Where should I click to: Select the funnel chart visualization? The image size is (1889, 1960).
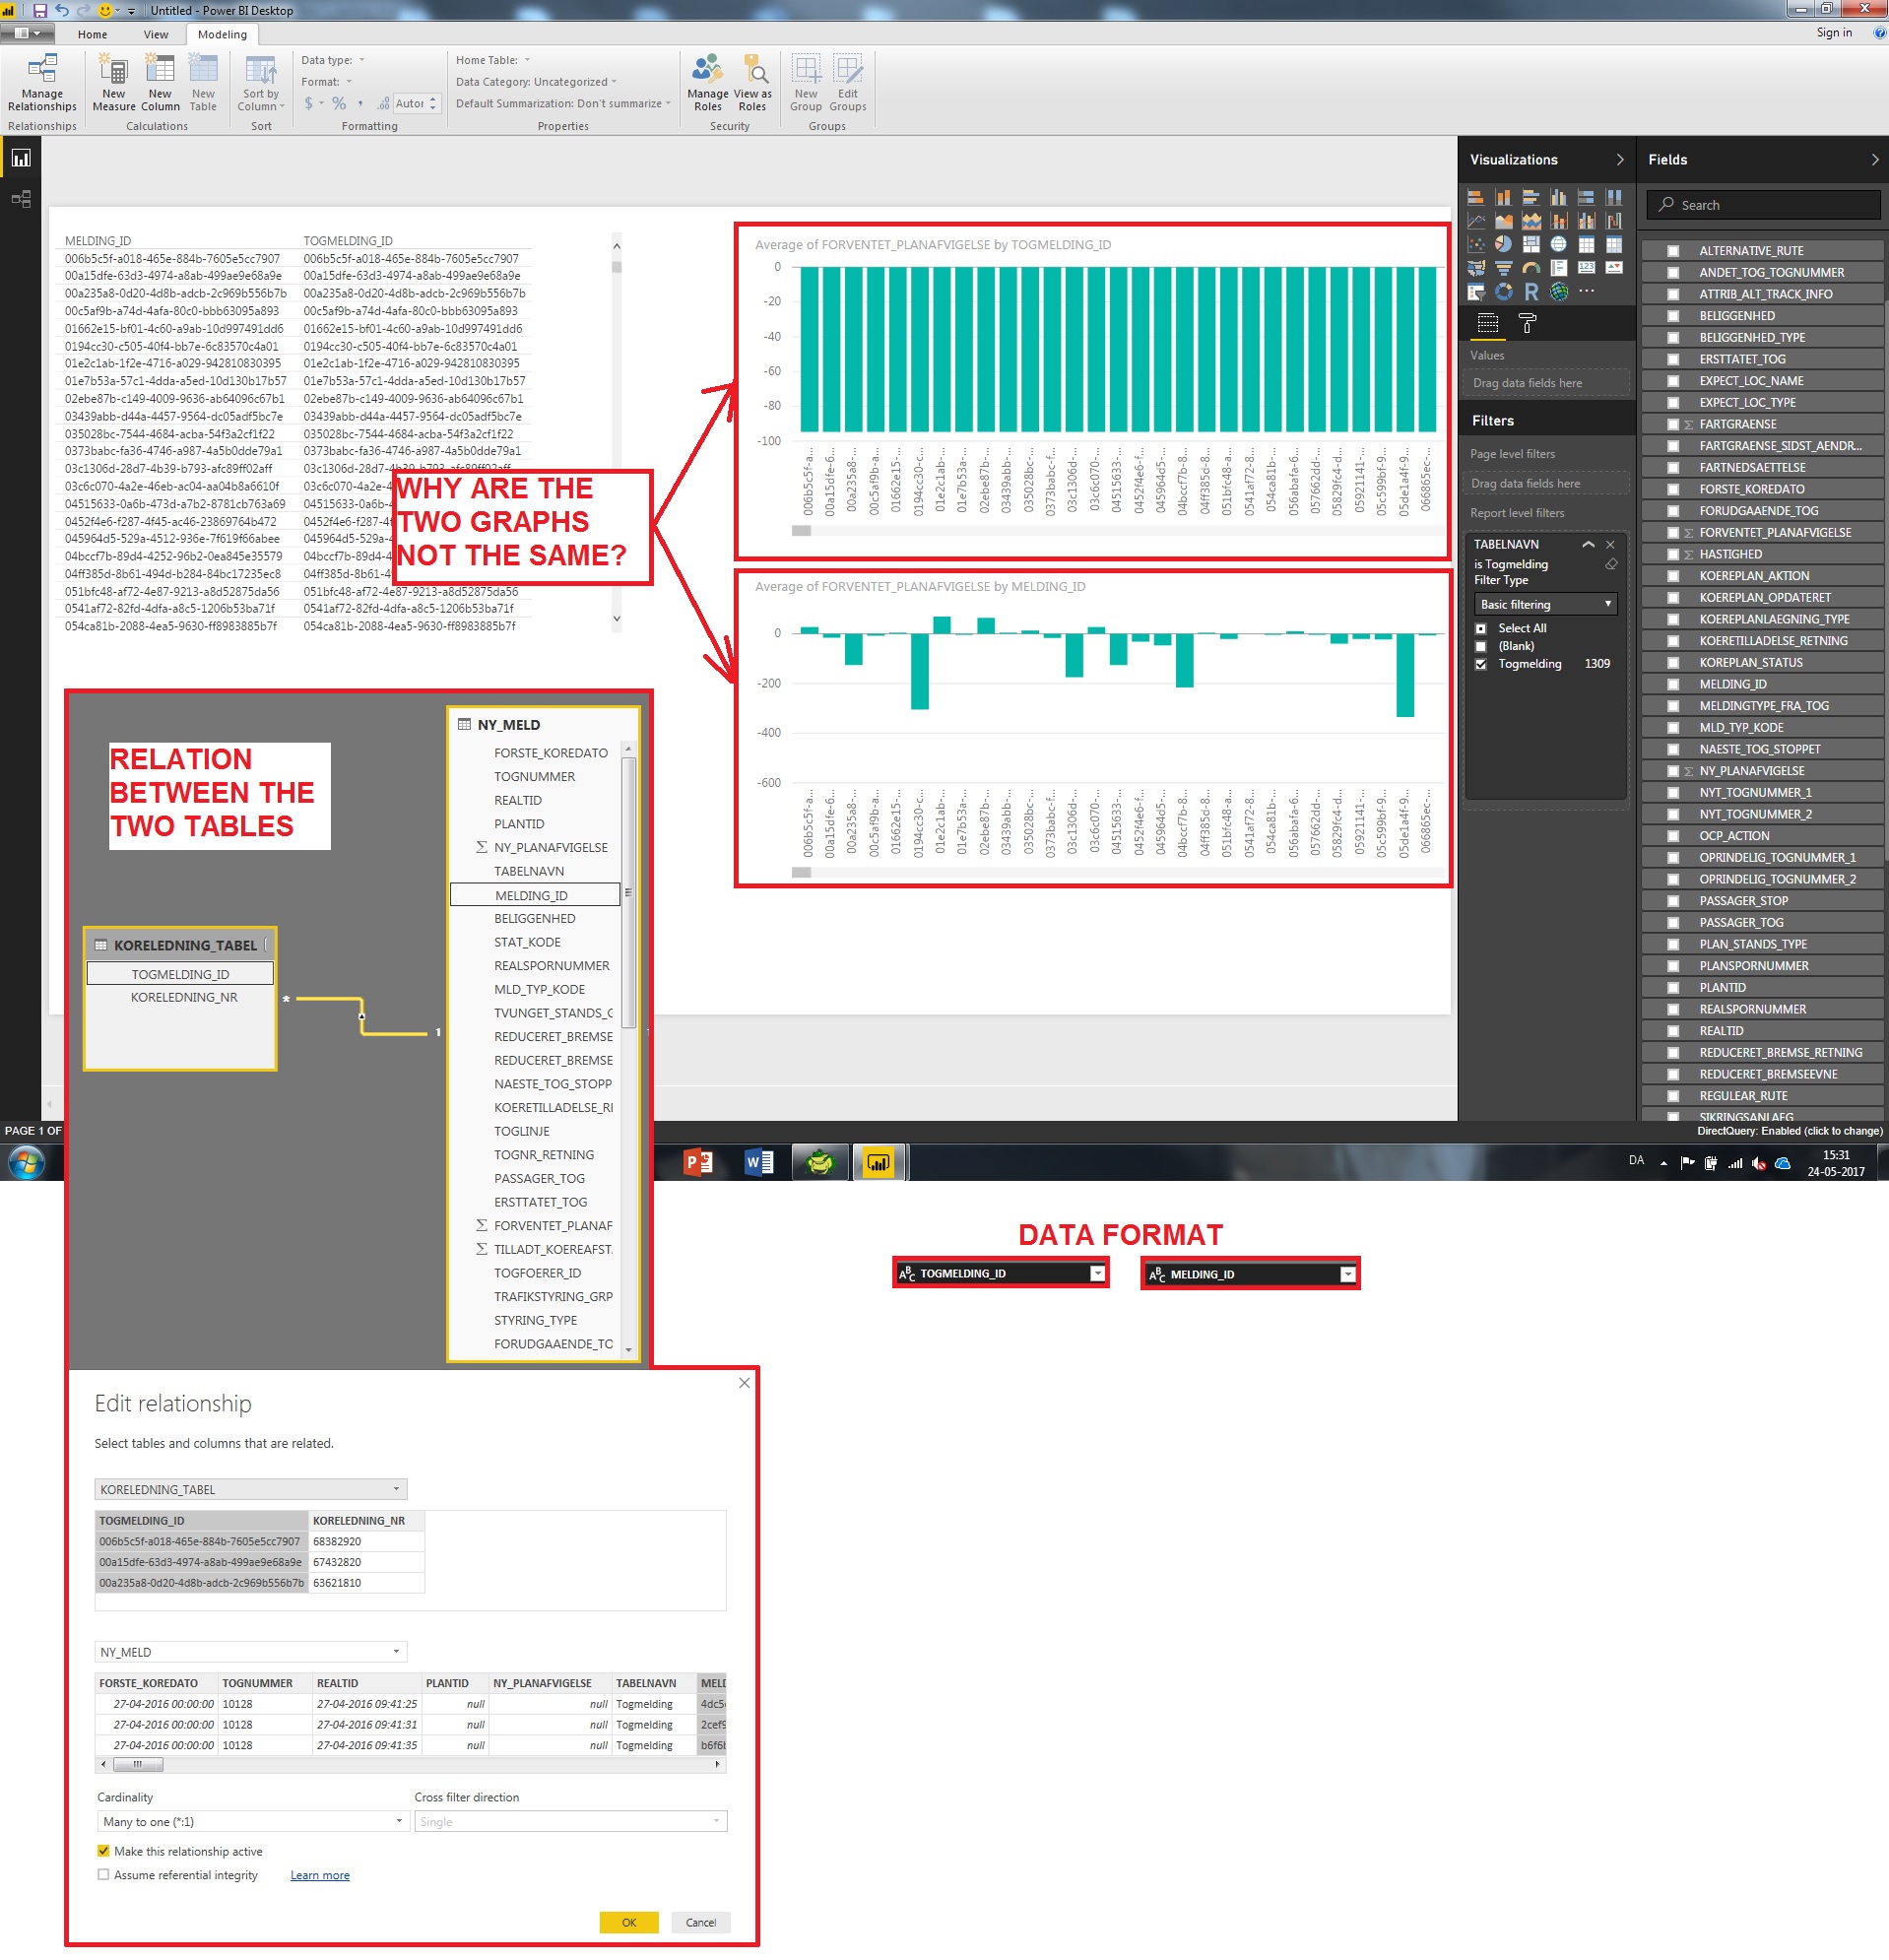(1503, 268)
